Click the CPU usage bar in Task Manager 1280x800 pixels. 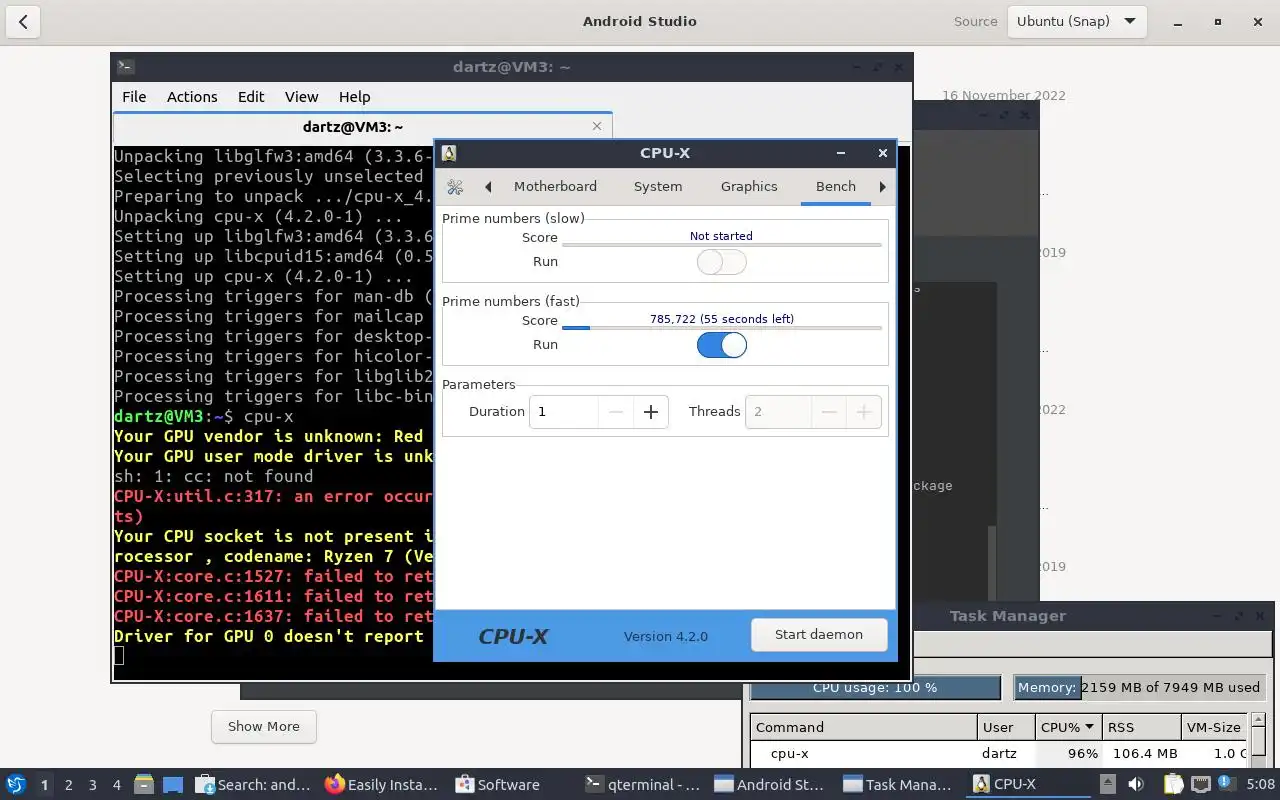pos(875,688)
